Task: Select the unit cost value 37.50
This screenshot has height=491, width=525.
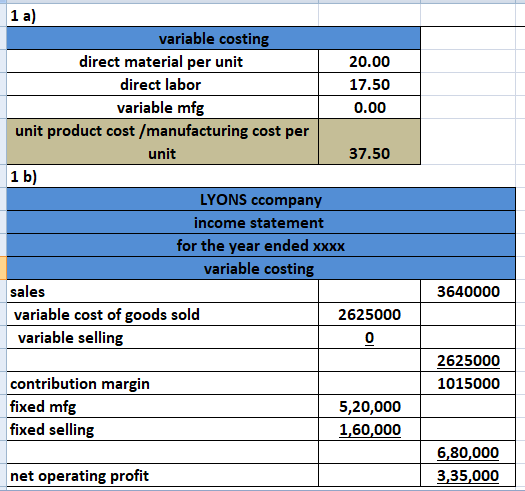Action: click(x=369, y=142)
